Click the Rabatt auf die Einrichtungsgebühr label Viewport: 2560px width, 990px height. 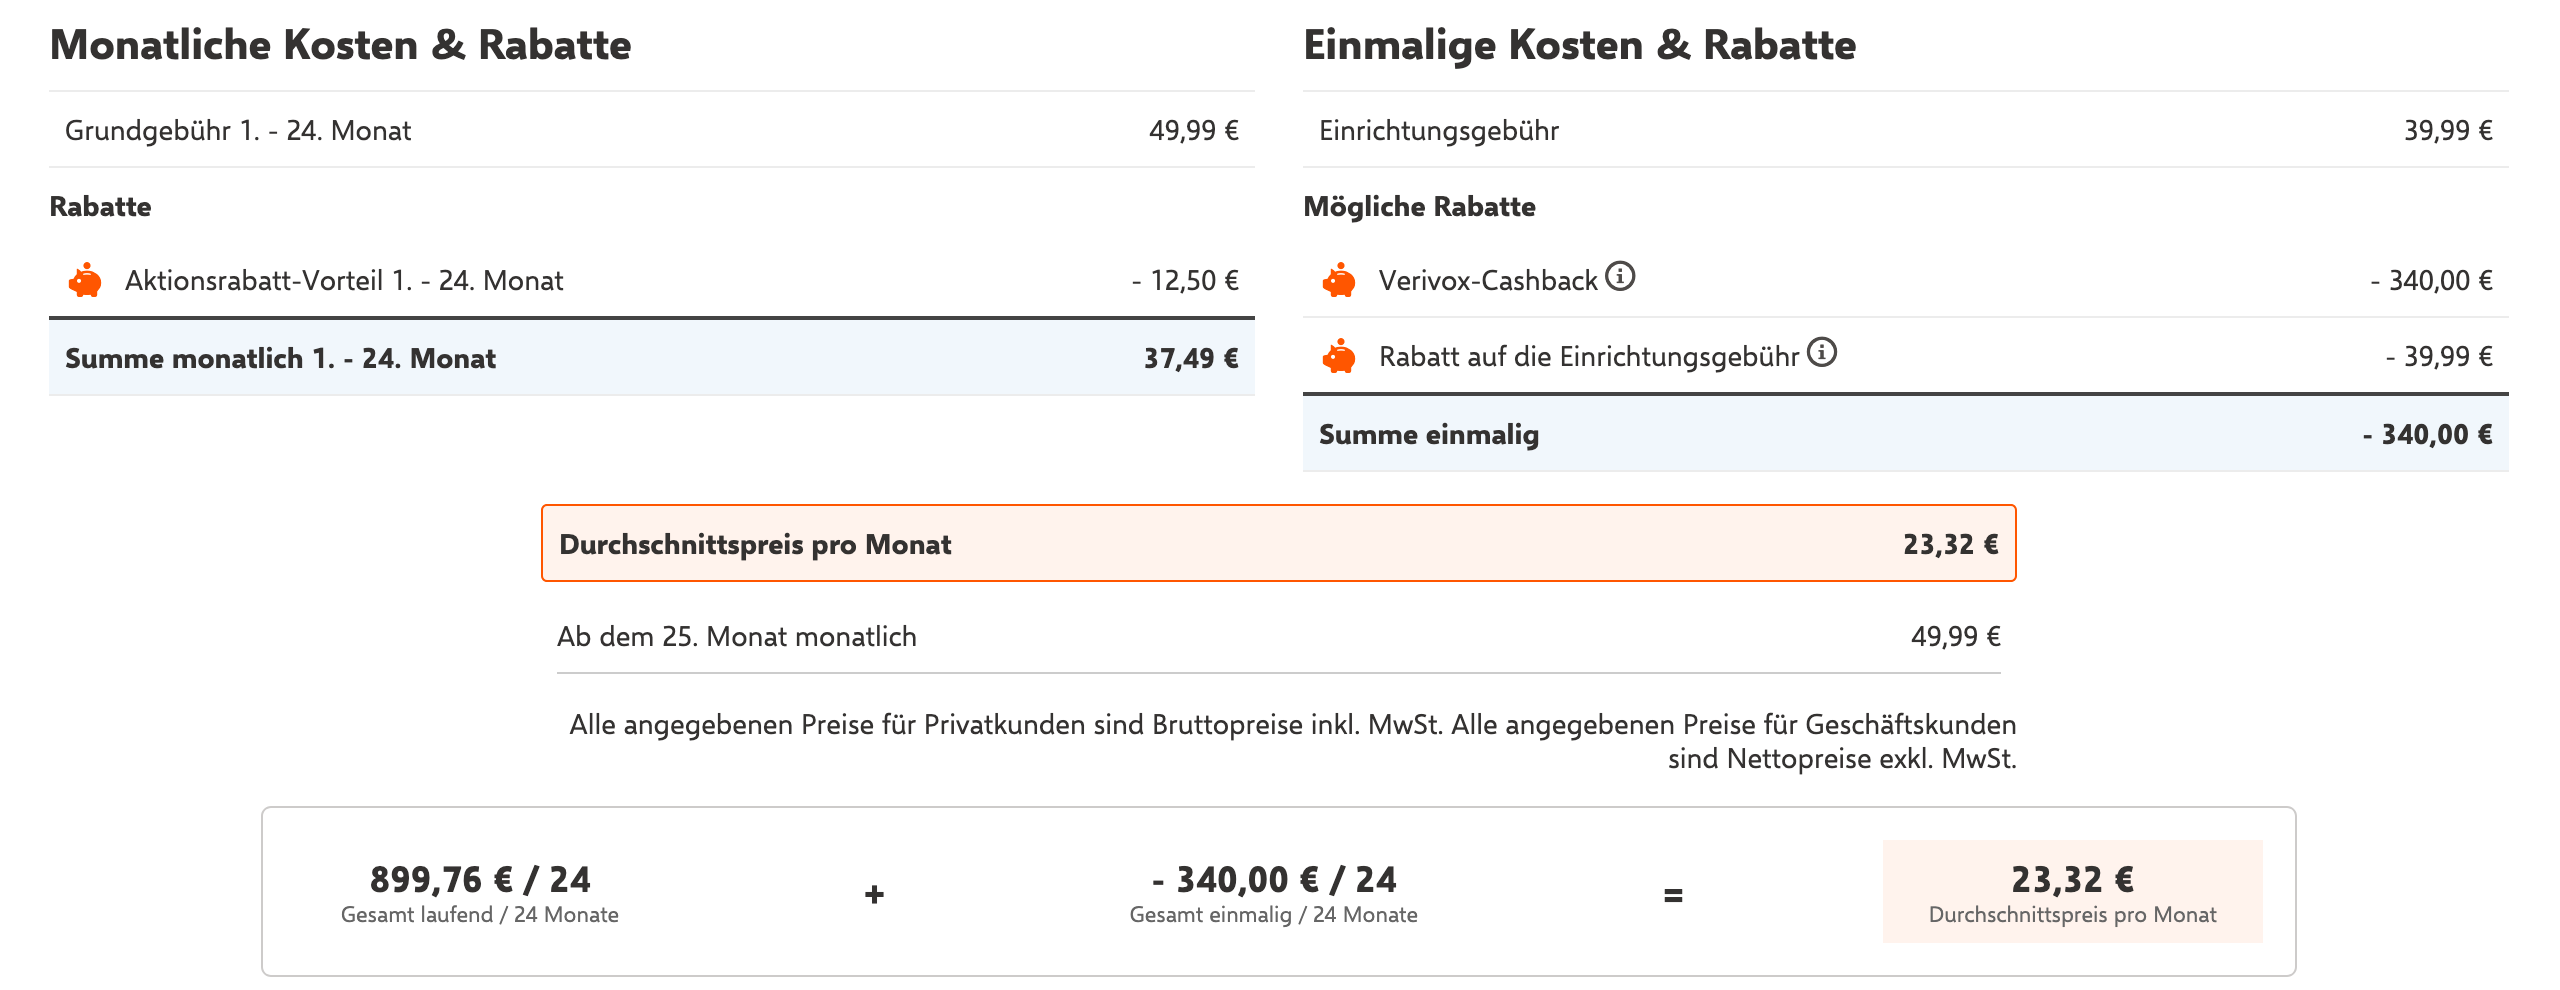(1589, 357)
